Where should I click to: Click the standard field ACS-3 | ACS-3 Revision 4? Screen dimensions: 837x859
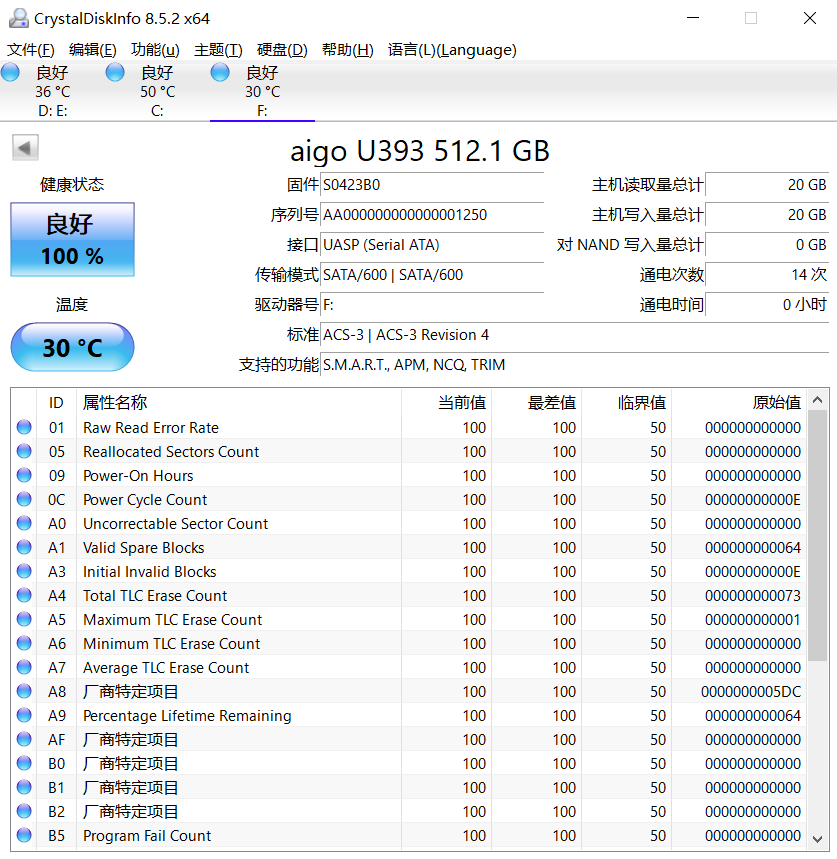(x=575, y=335)
